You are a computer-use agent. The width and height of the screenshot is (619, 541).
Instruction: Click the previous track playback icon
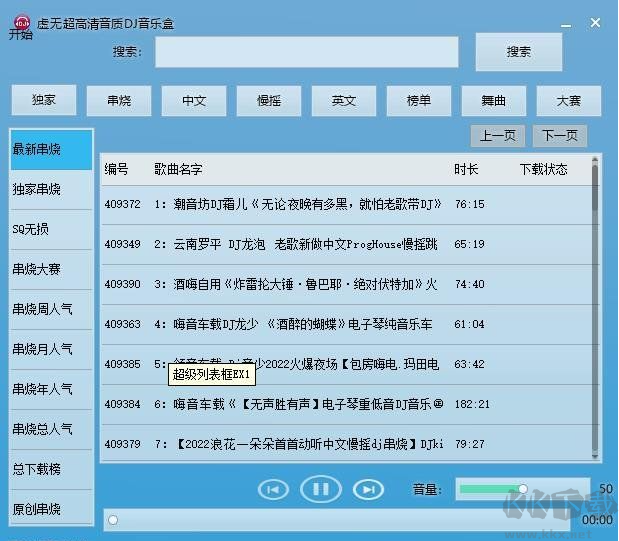[x=273, y=489]
